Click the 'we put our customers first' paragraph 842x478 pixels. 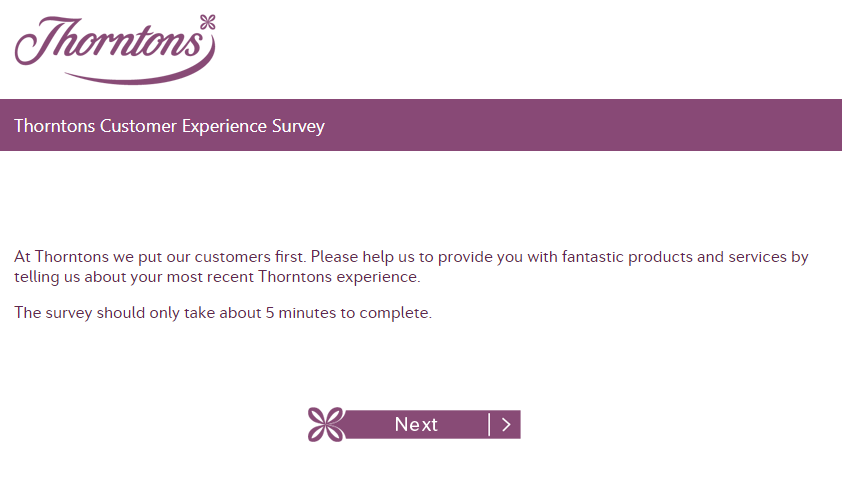click(x=411, y=266)
